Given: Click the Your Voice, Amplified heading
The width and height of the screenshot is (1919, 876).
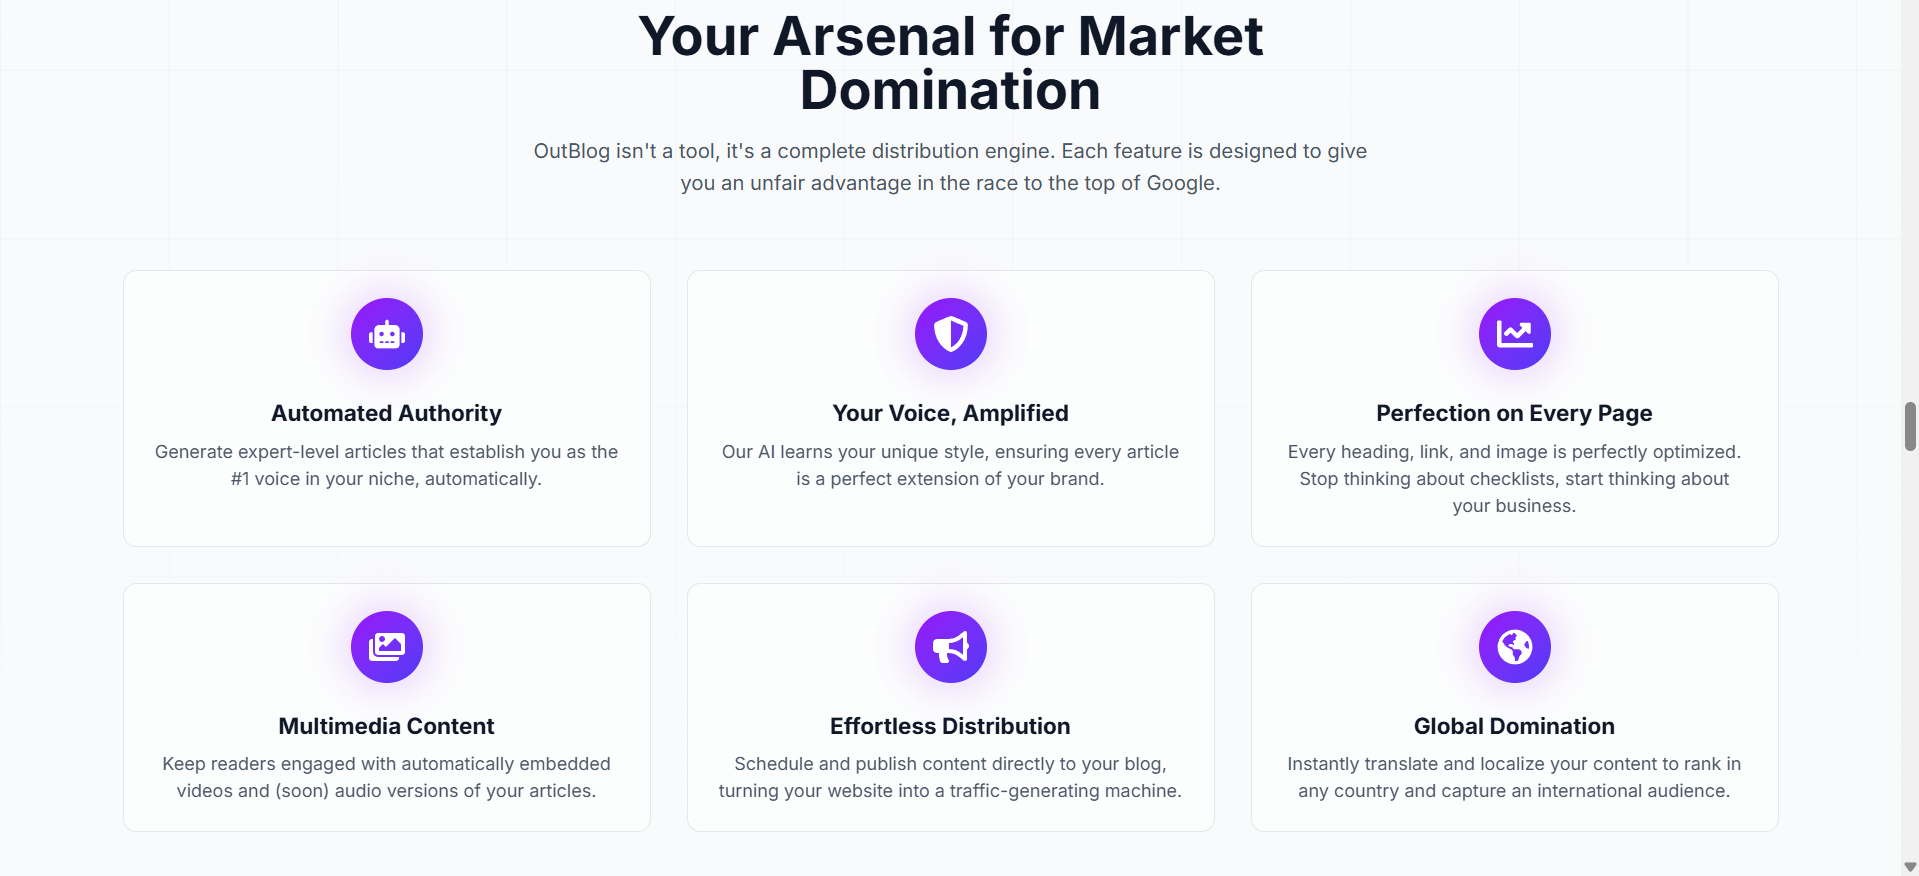Looking at the screenshot, I should click(x=950, y=413).
